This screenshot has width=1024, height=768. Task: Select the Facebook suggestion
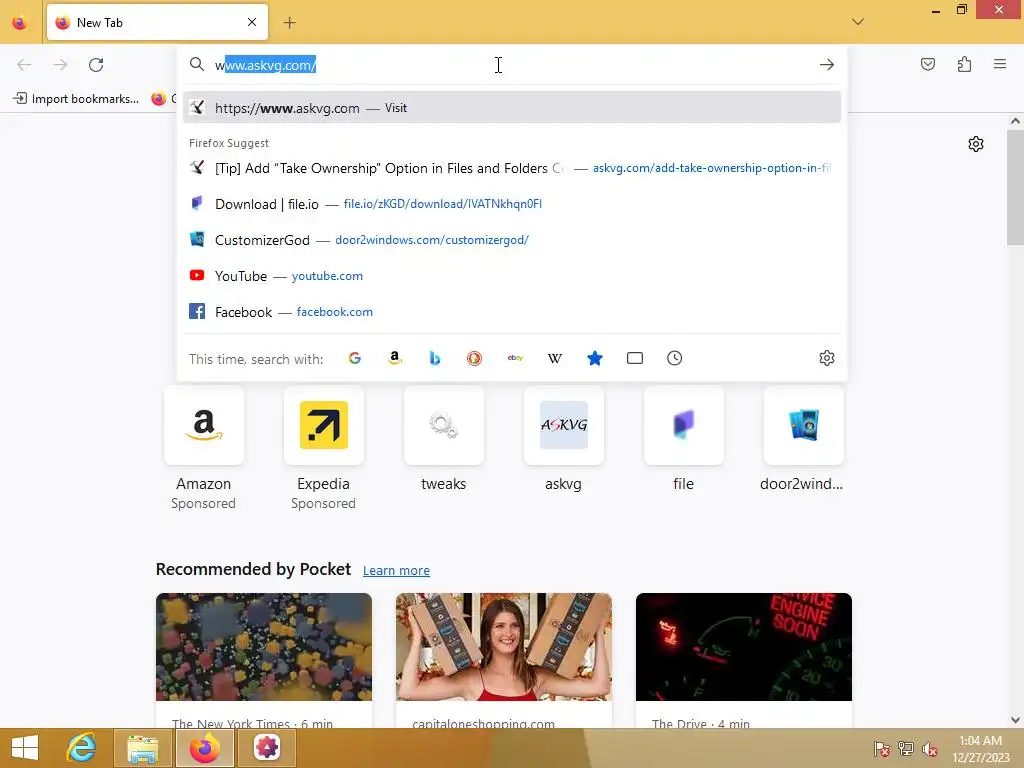point(512,312)
